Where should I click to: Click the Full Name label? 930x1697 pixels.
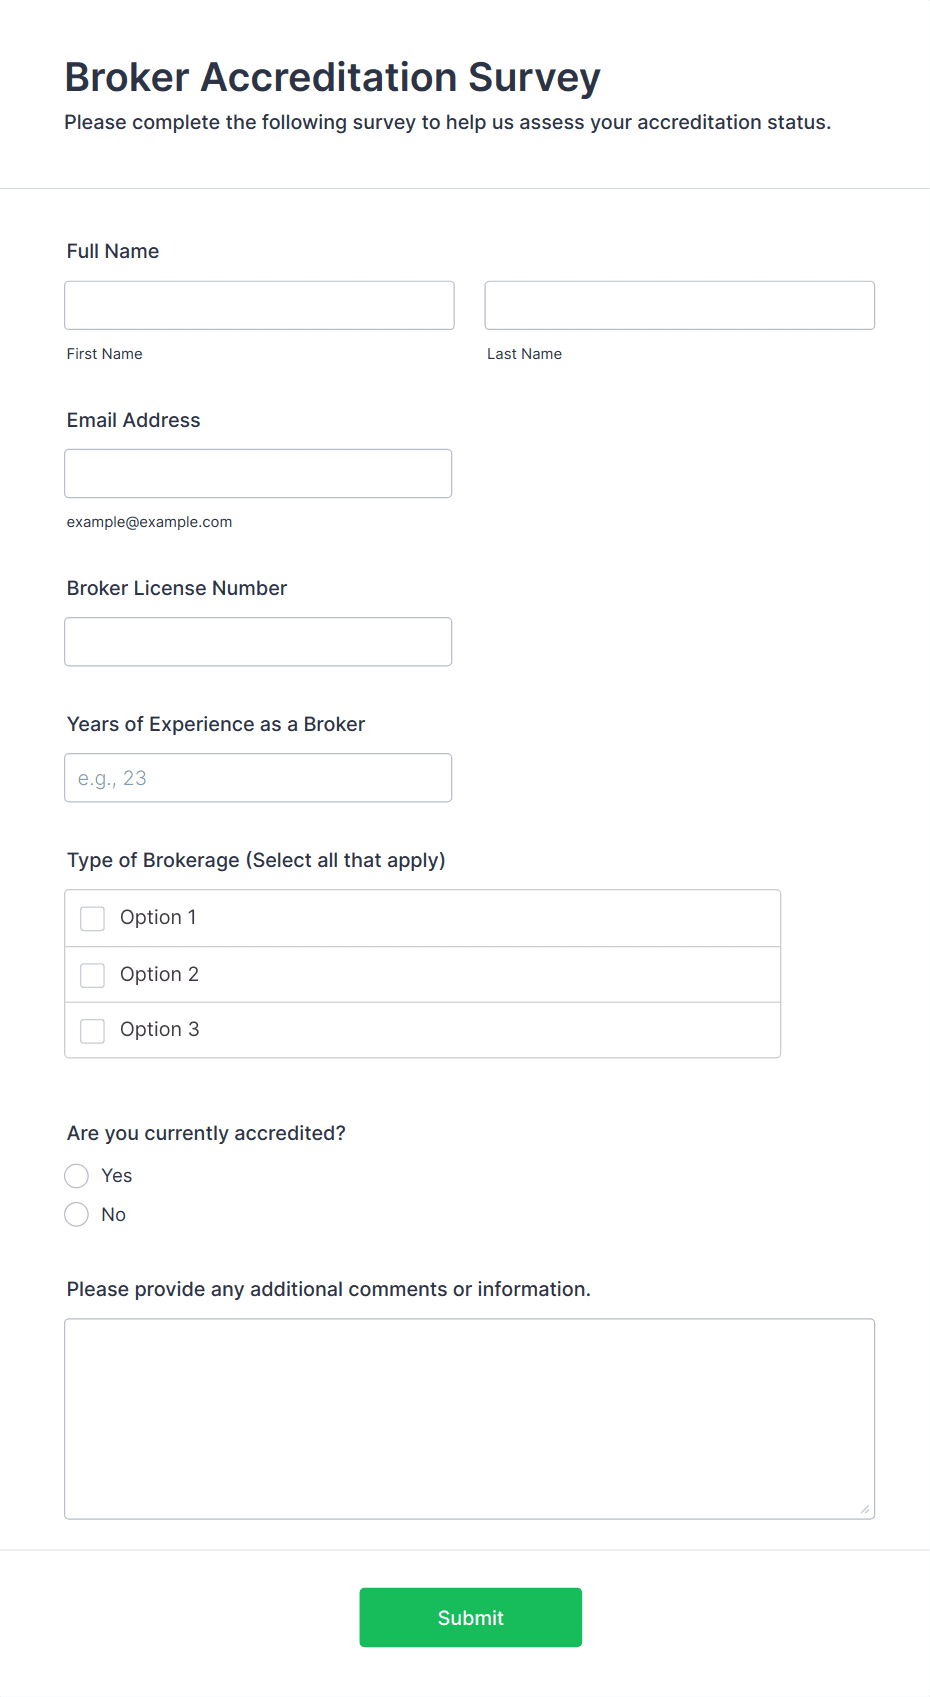pyautogui.click(x=113, y=251)
